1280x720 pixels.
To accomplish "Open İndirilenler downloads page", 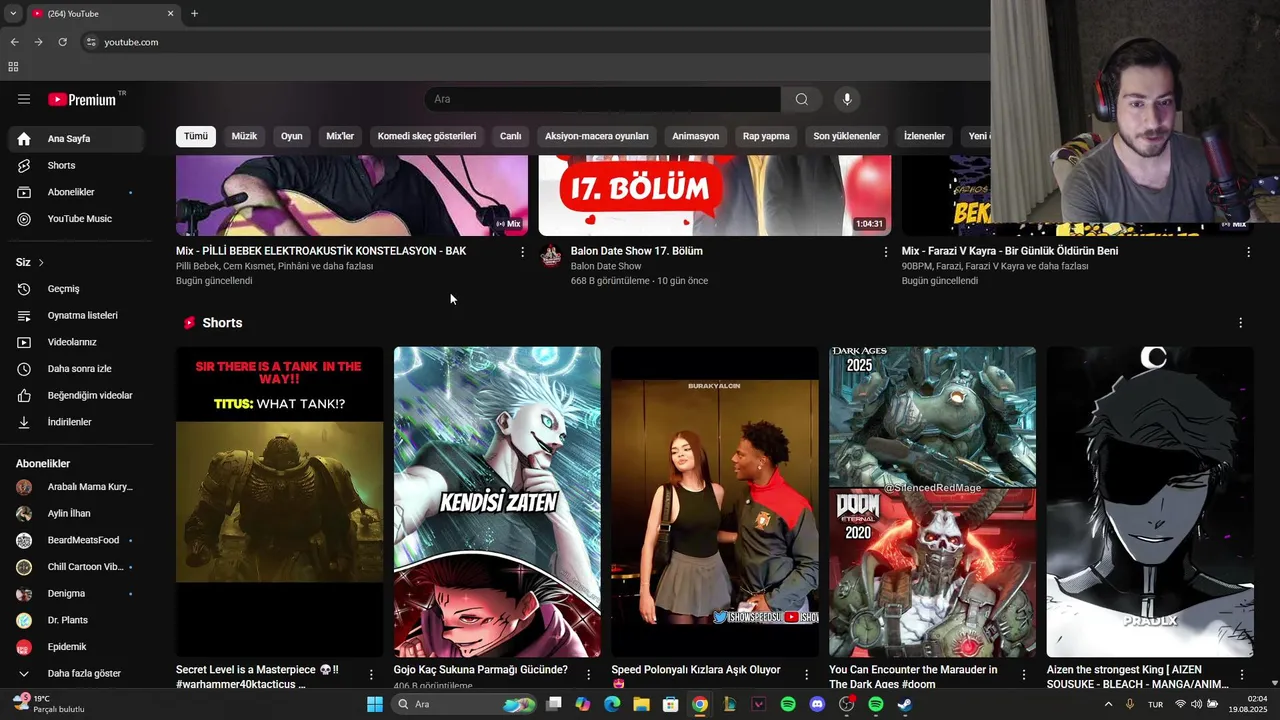I will [77, 422].
